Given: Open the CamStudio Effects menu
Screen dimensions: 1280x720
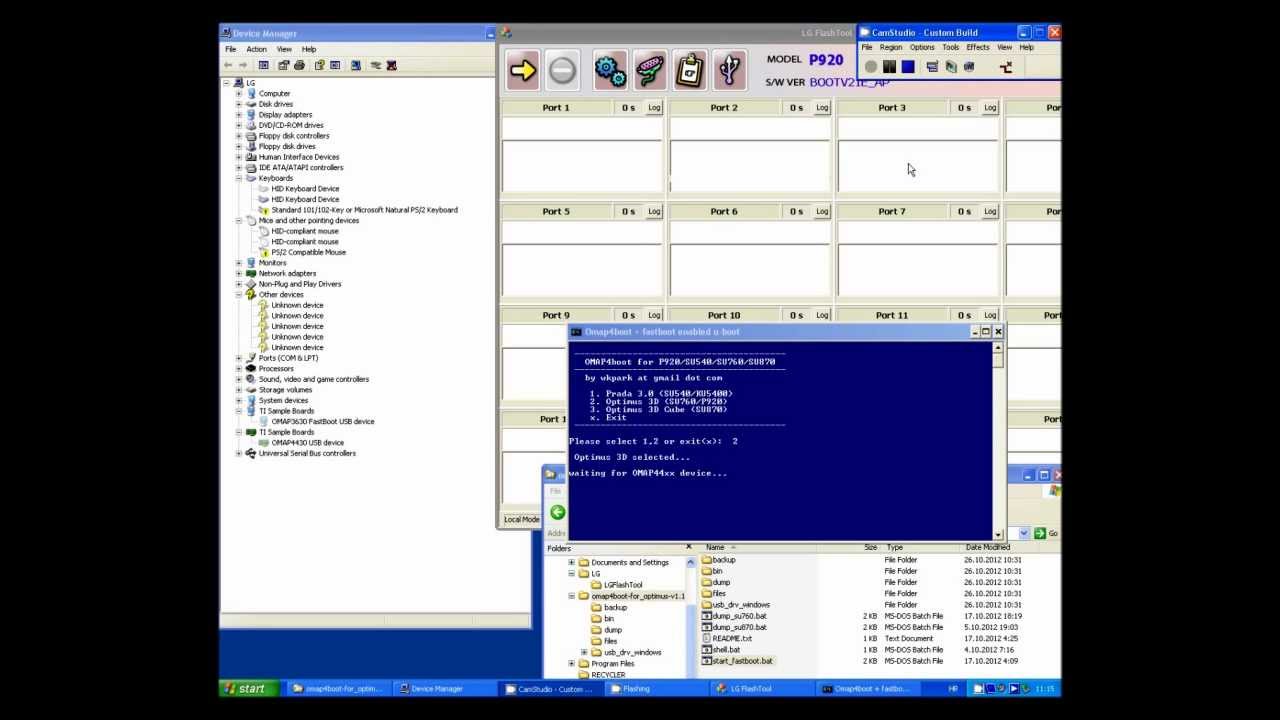Looking at the screenshot, I should point(978,47).
